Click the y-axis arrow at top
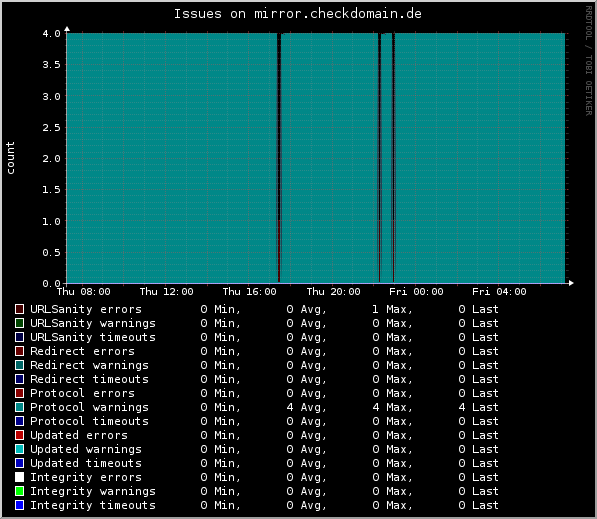The height and width of the screenshot is (519, 597). point(67,29)
